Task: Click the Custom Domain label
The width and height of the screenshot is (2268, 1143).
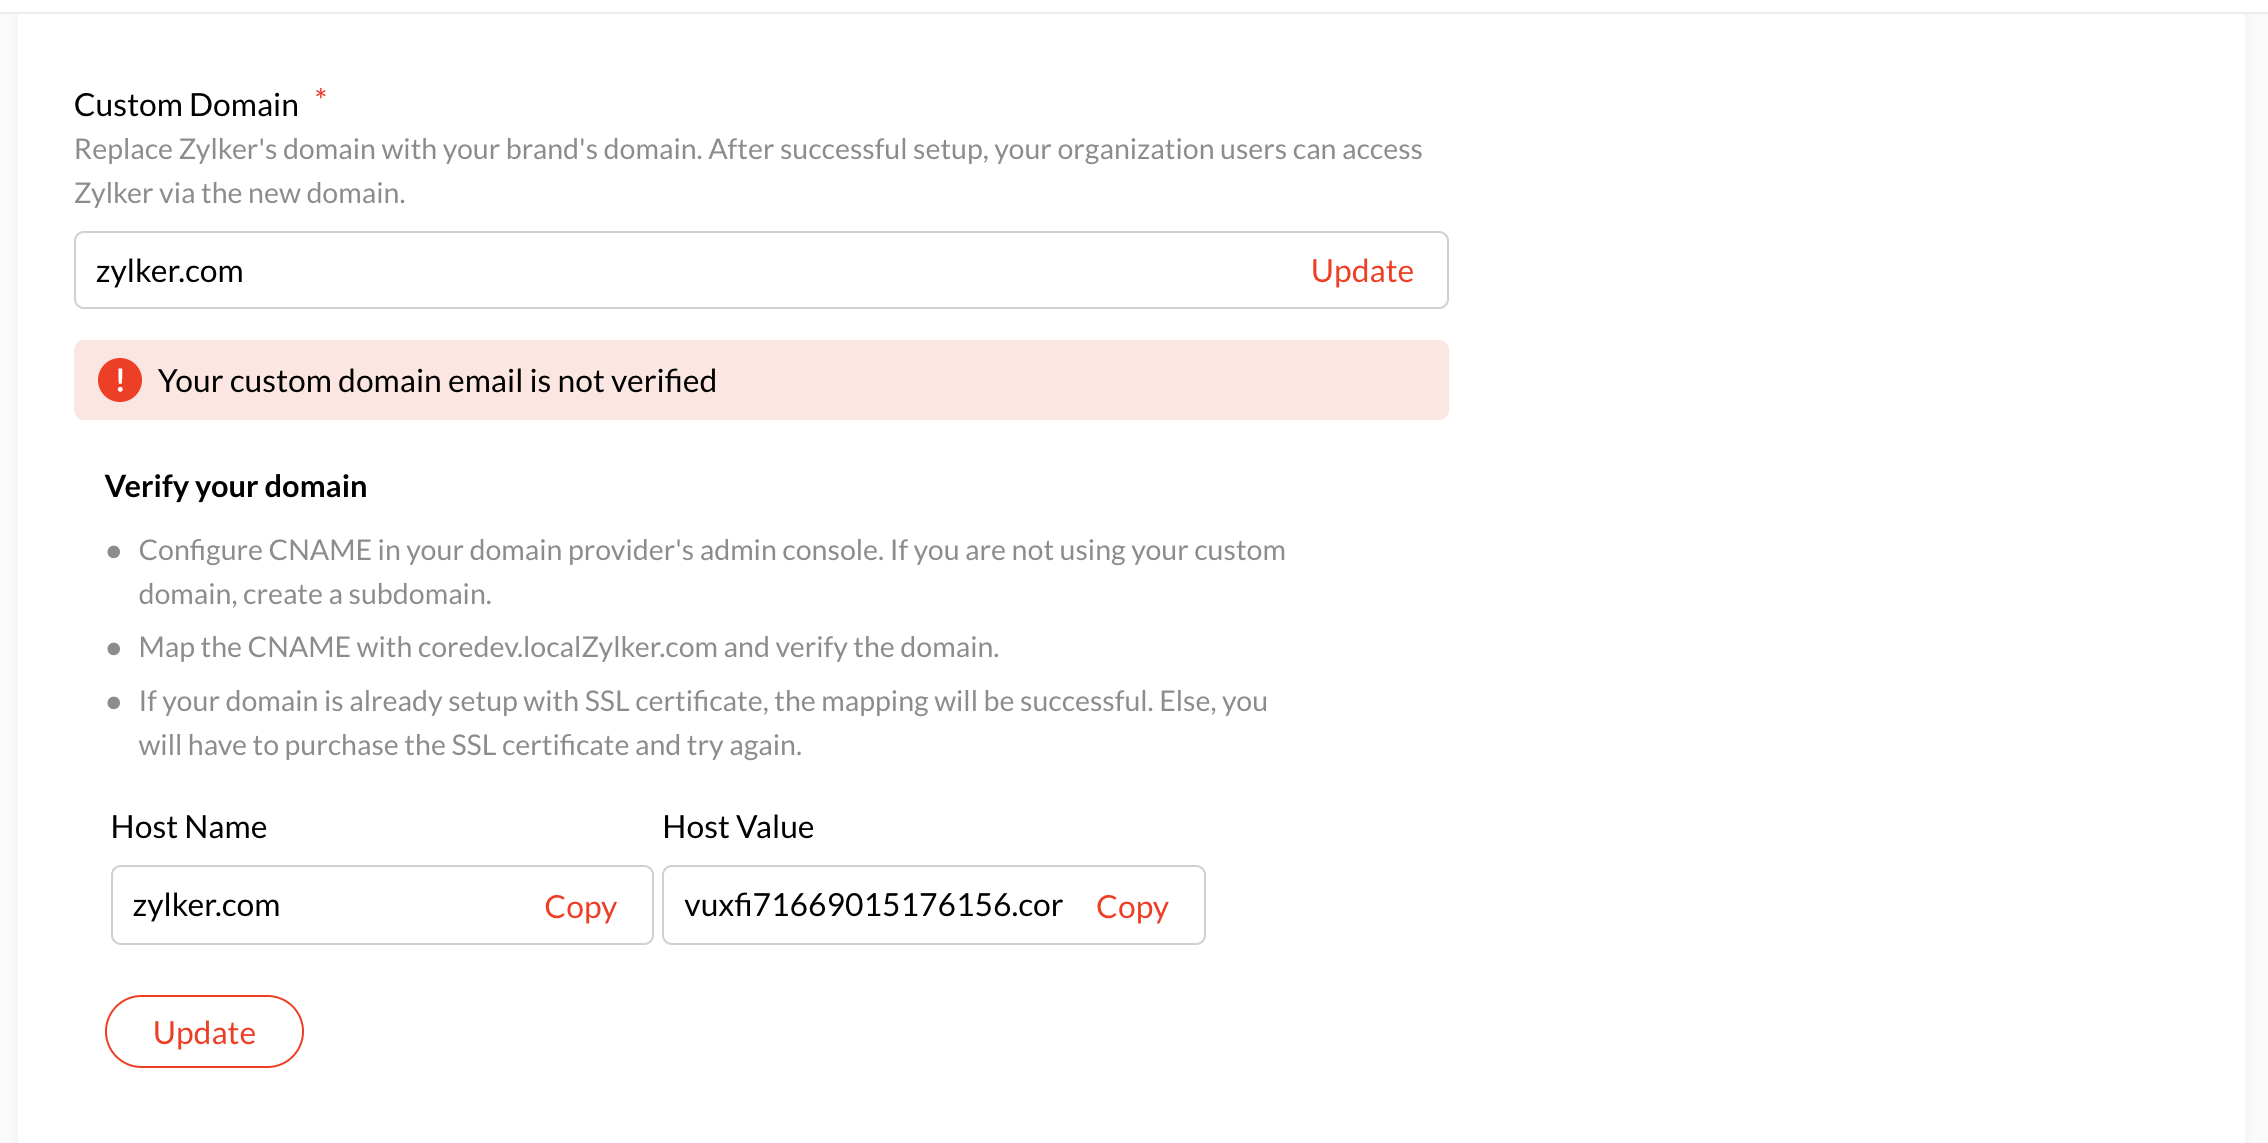Action: pyautogui.click(x=186, y=105)
